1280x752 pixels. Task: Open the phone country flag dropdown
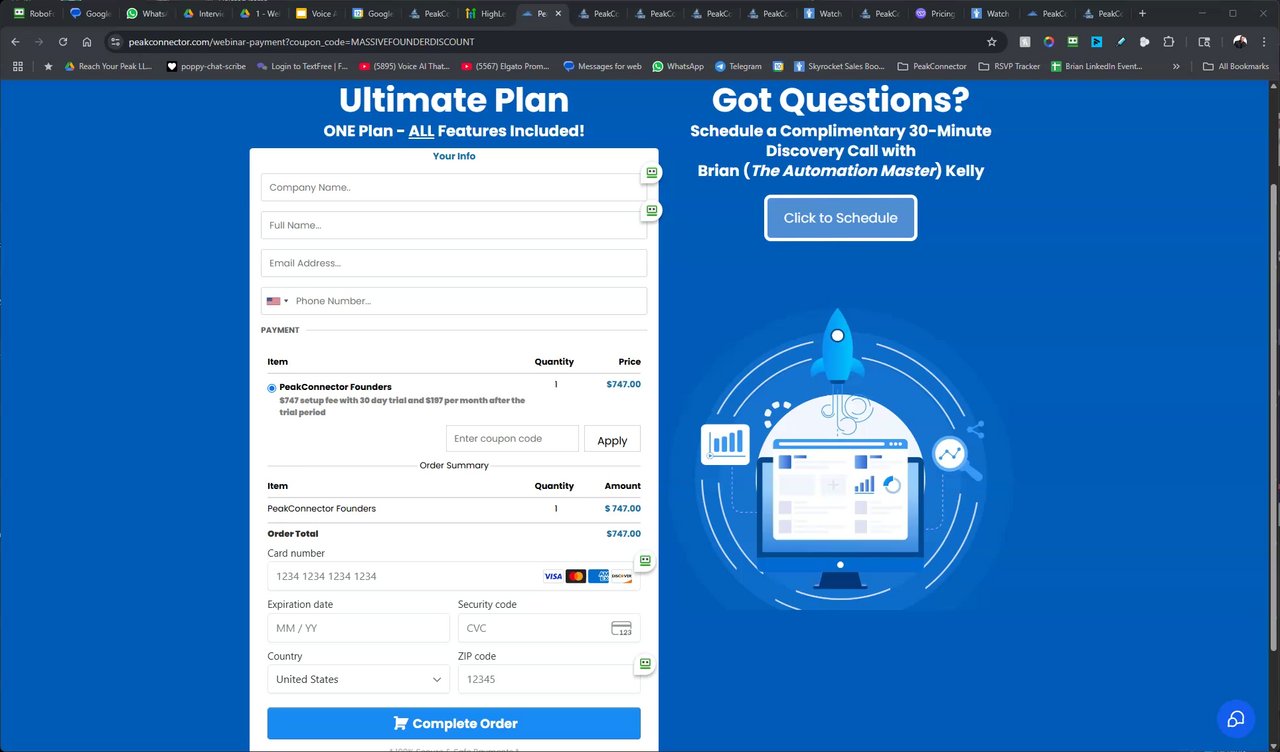[277, 301]
